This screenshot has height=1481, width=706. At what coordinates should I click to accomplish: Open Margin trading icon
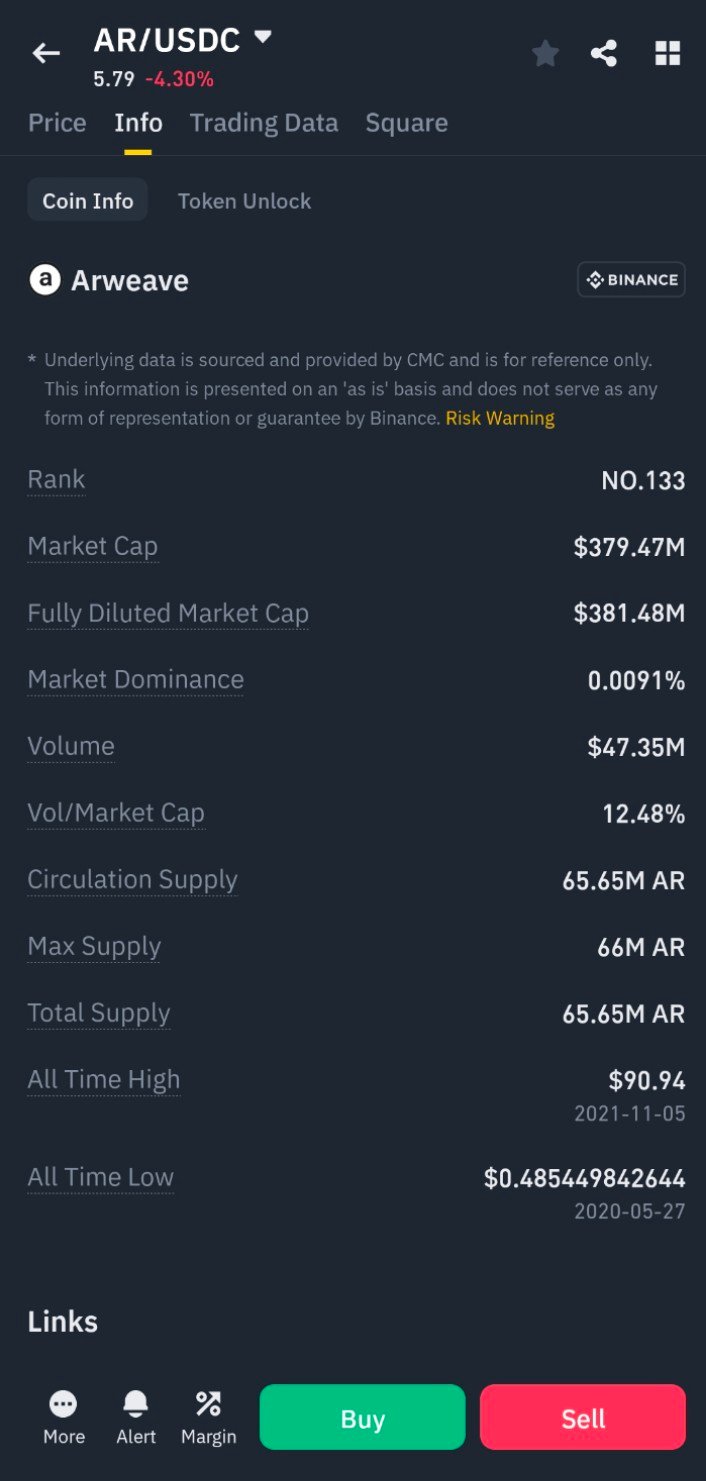pyautogui.click(x=208, y=1417)
